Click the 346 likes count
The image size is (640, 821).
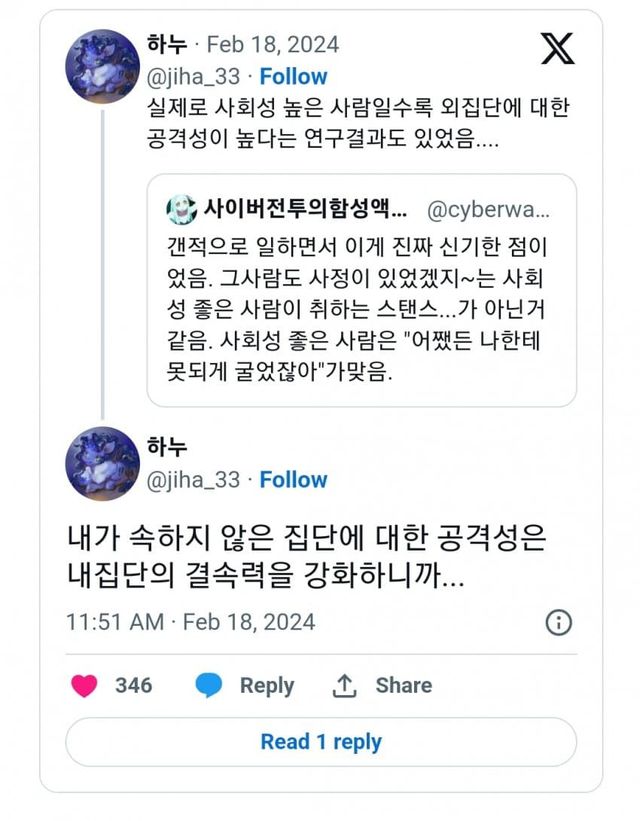click(x=134, y=685)
